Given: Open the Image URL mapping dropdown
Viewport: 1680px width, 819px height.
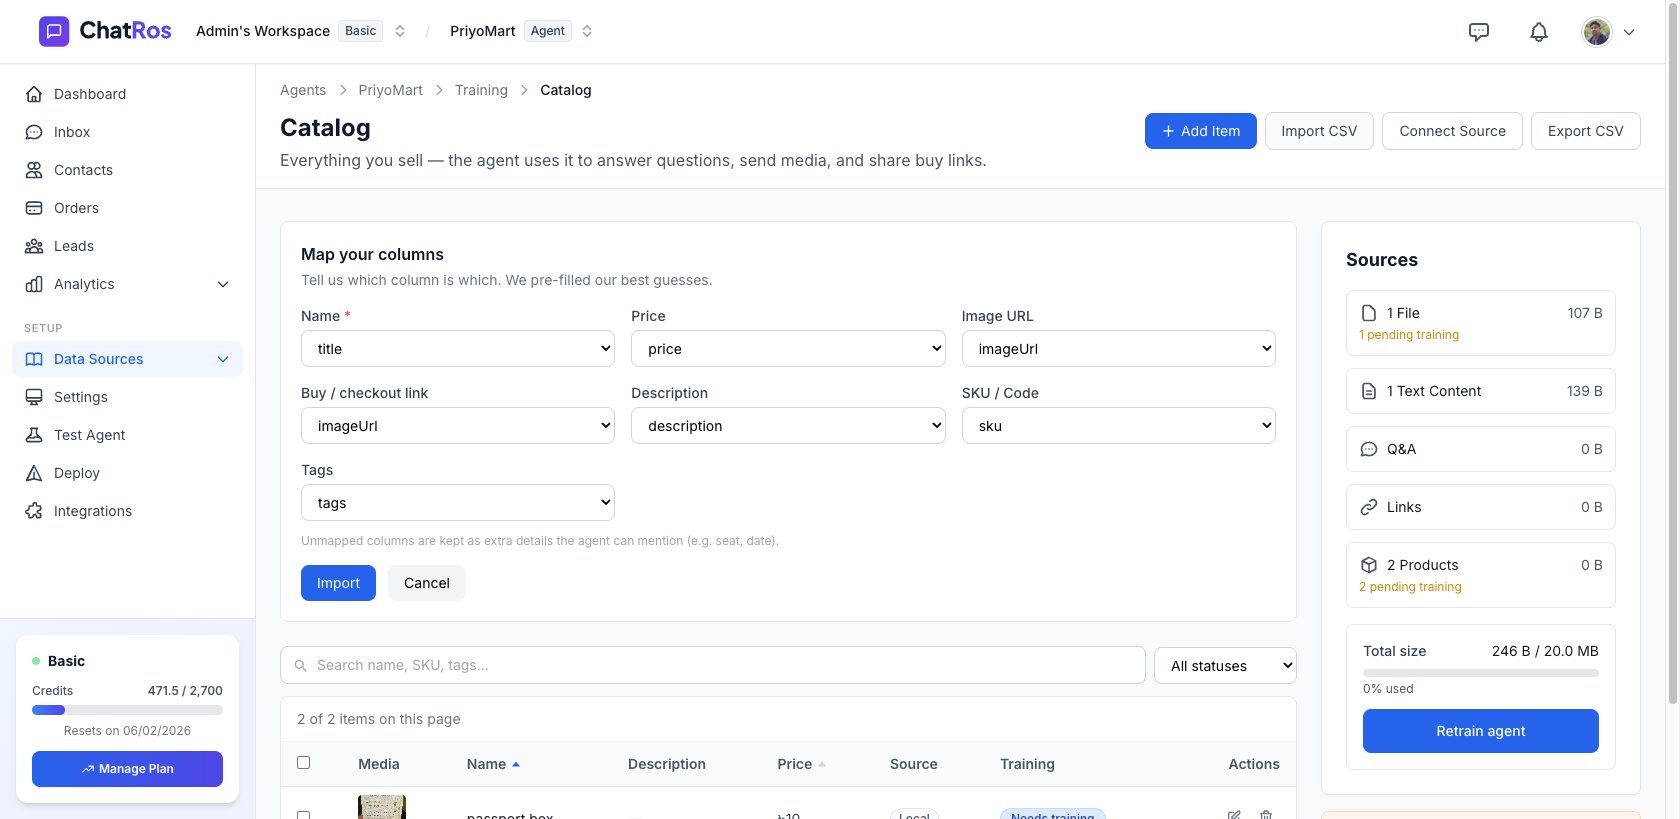Looking at the screenshot, I should [x=1119, y=349].
